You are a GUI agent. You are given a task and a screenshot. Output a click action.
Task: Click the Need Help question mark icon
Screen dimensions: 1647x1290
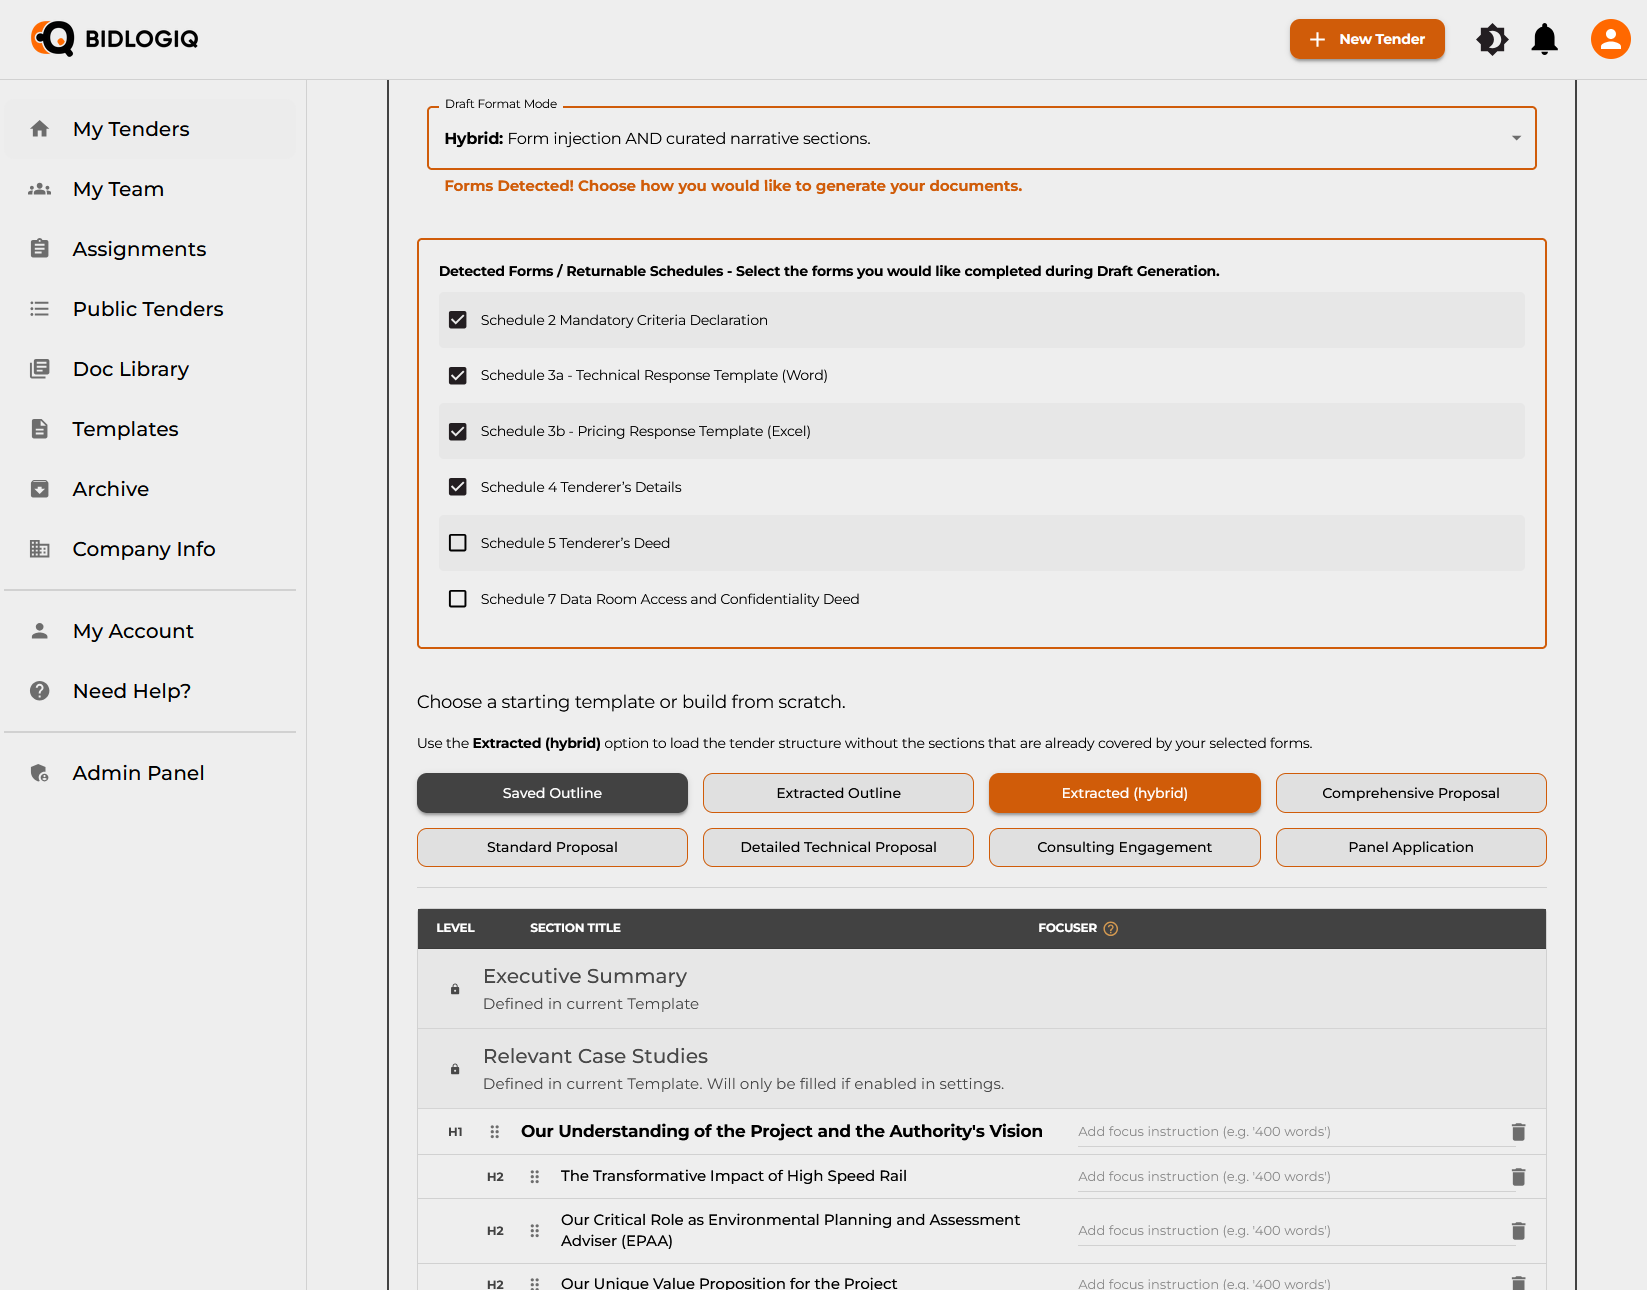pos(40,690)
